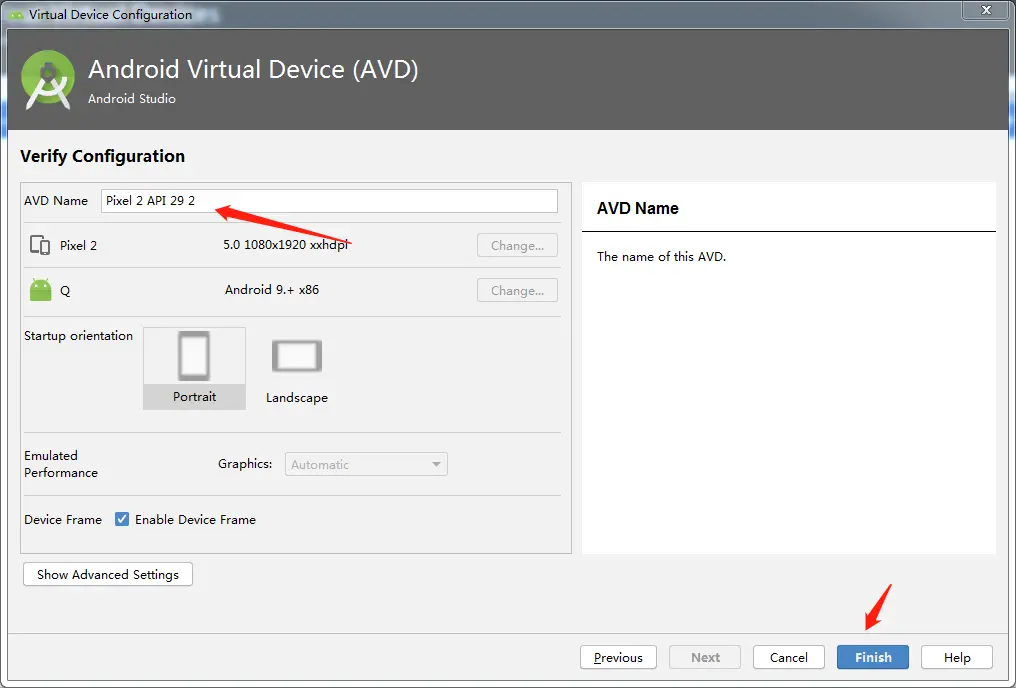Screen dimensions: 1016x688
Task: Click Finish to create the AVD
Action: (x=873, y=657)
